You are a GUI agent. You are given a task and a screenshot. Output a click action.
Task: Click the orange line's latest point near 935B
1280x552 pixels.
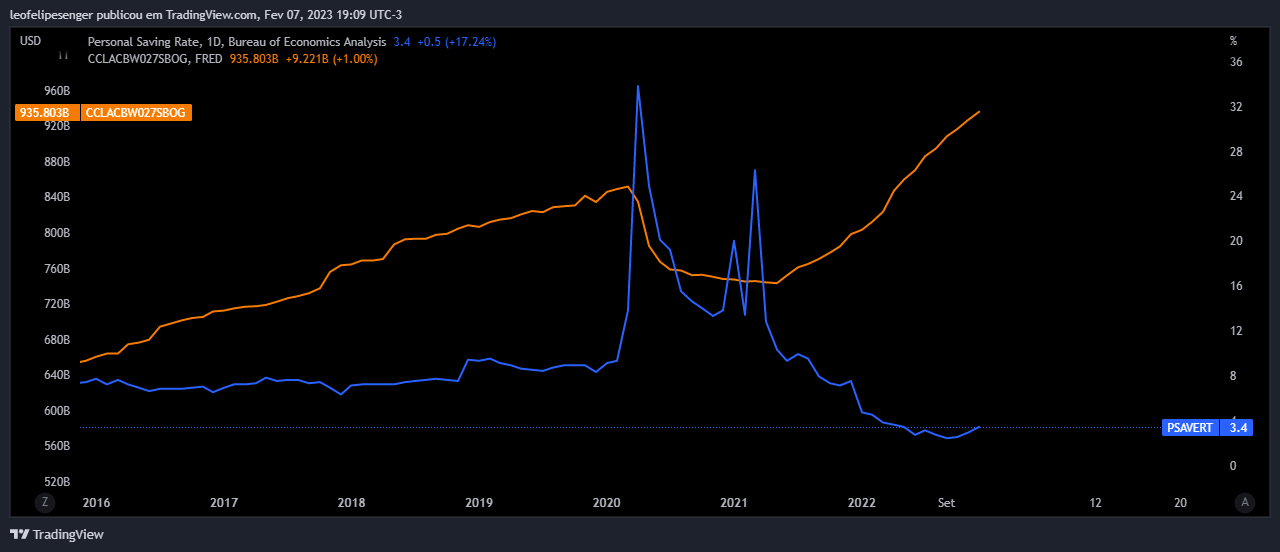[978, 112]
